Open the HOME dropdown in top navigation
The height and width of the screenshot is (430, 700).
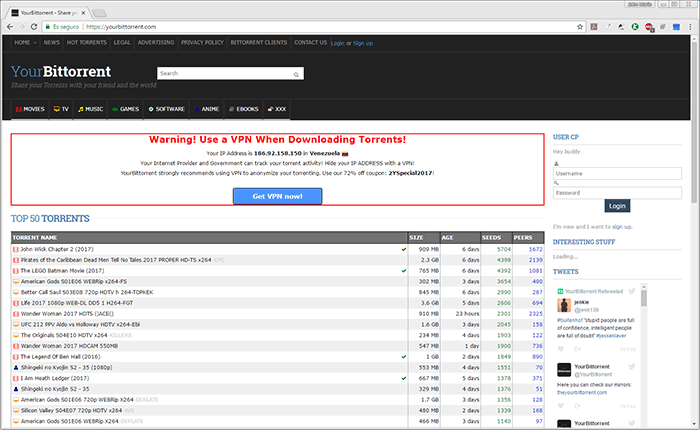[x=25, y=42]
